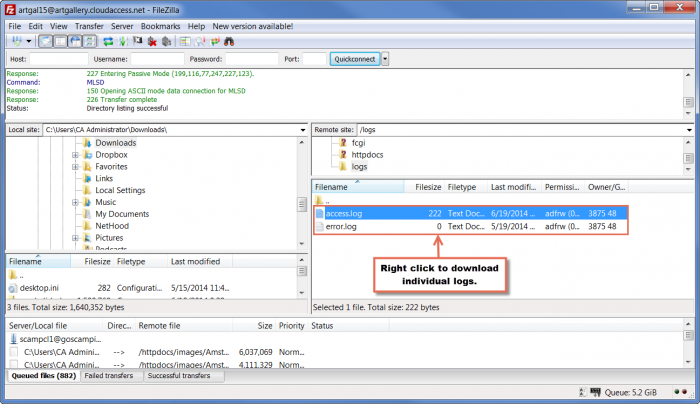Screen dimensions: 700x404
Task: Select the logs remote folder
Action: pos(359,167)
